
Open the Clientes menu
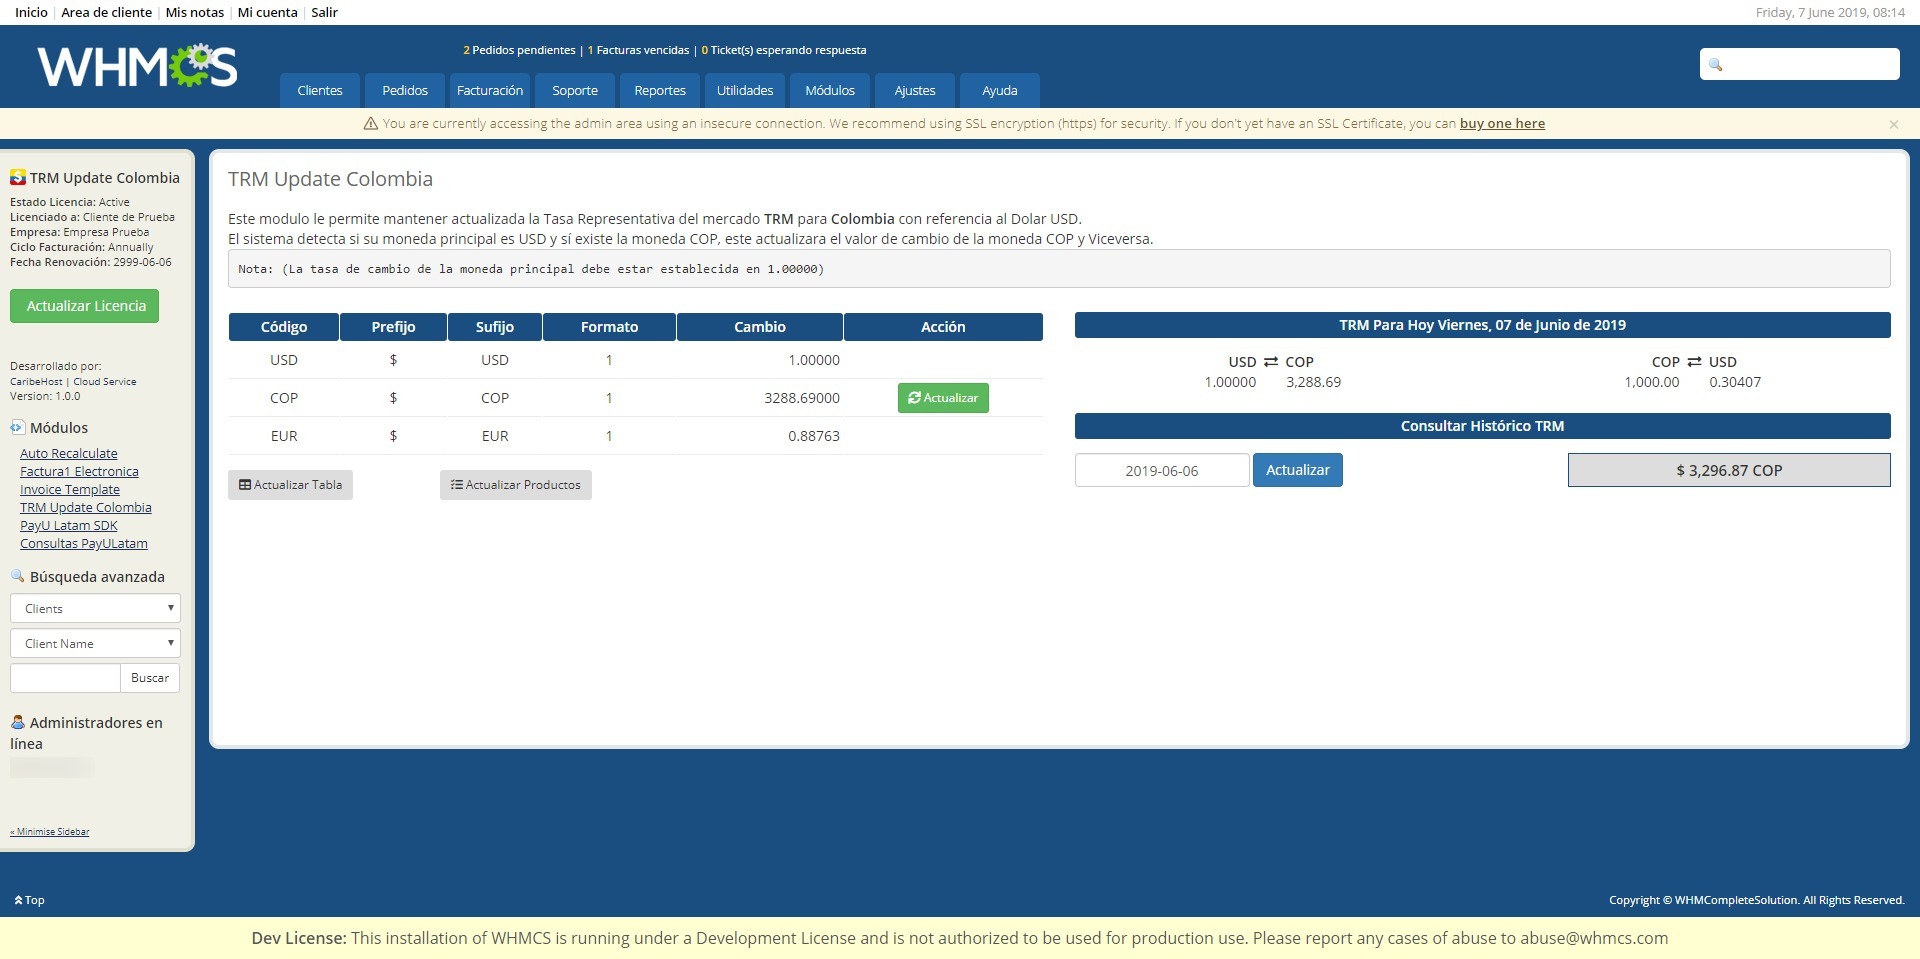(x=320, y=90)
